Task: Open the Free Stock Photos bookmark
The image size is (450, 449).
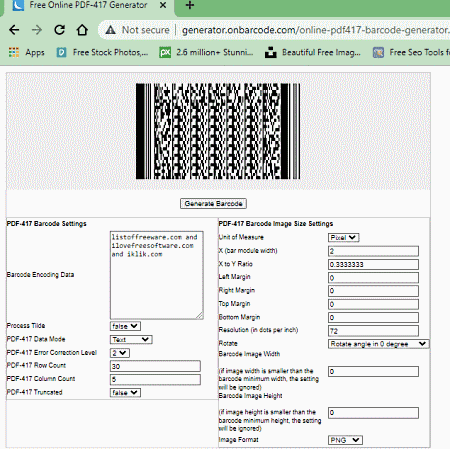Action: click(x=102, y=52)
